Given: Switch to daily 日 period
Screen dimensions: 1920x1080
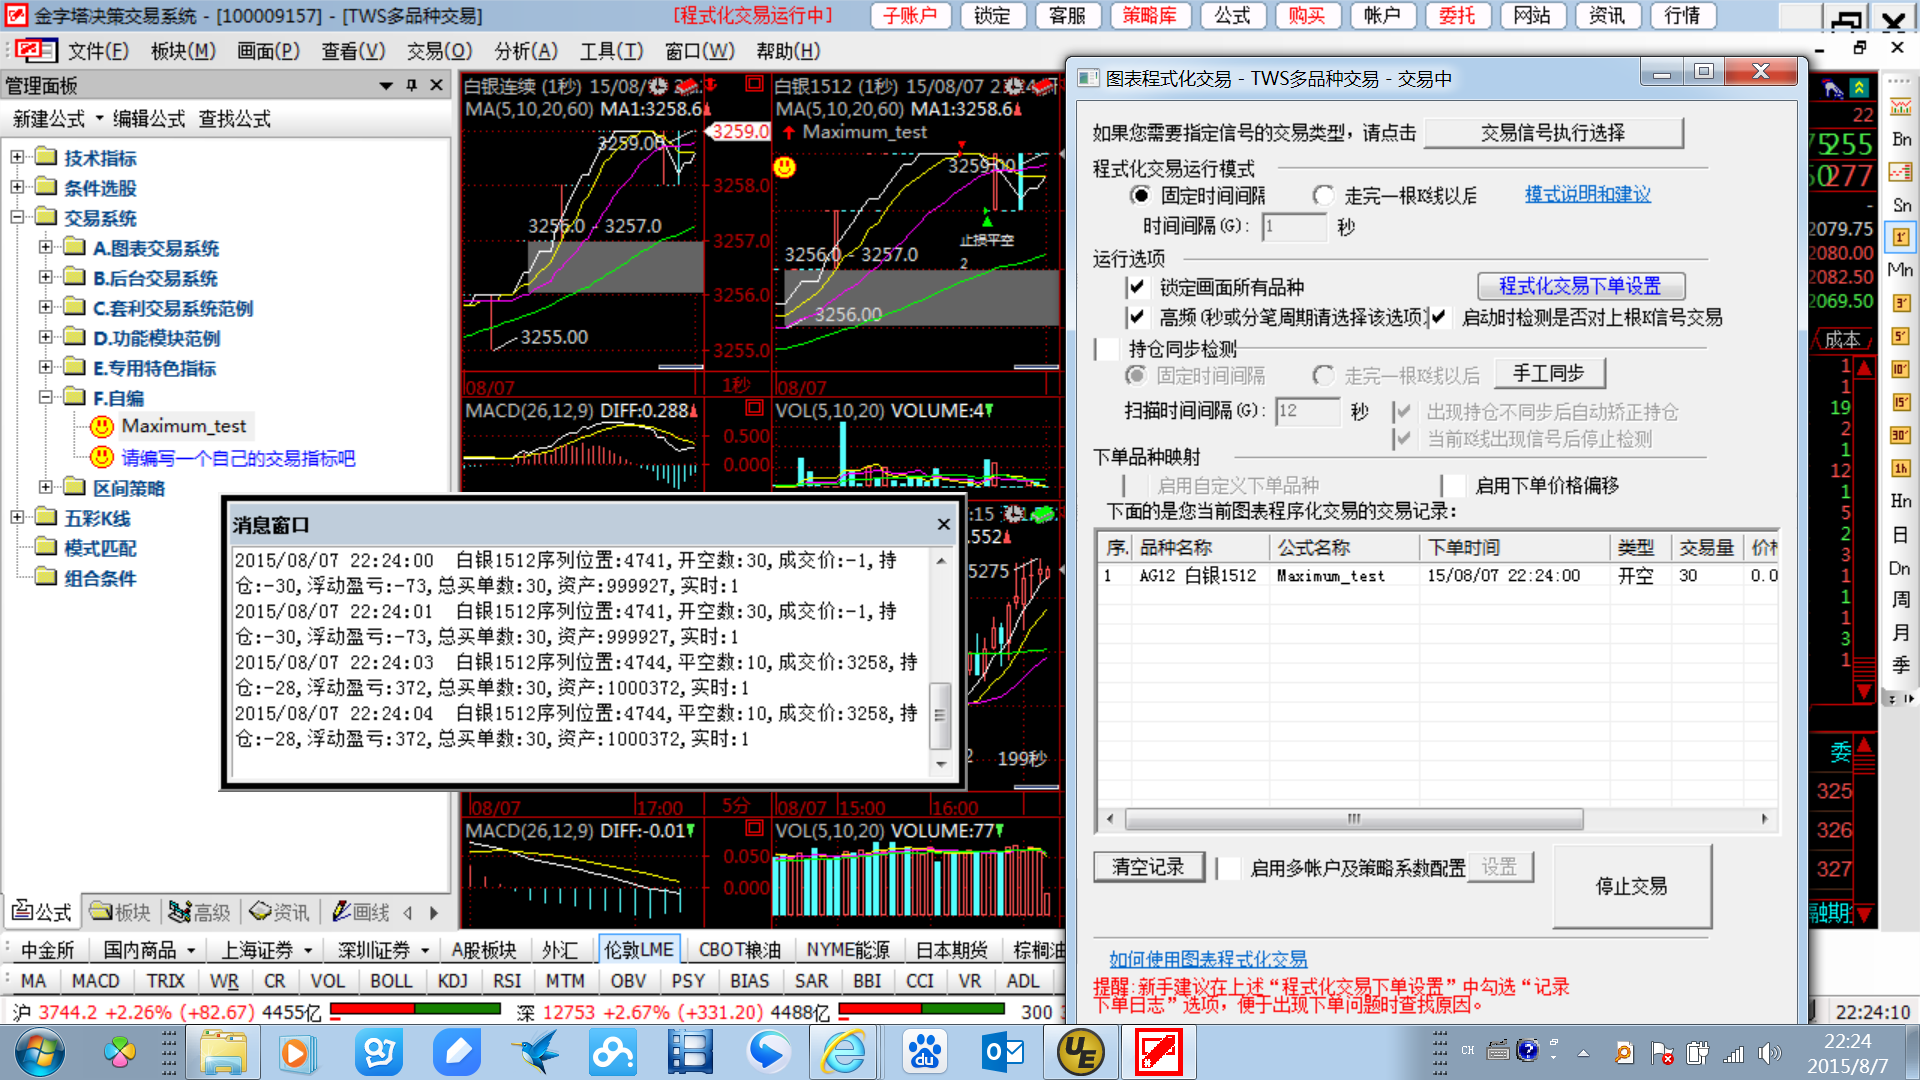Looking at the screenshot, I should click(1901, 535).
